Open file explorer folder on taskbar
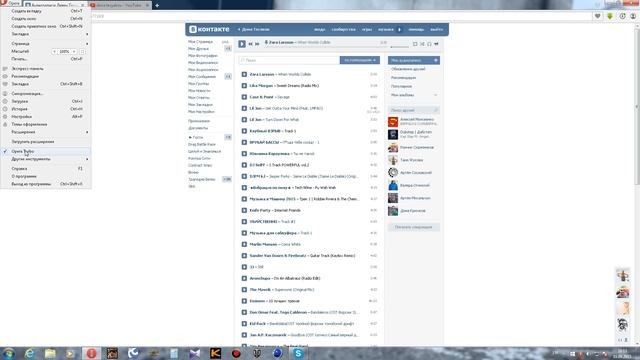 [x=50, y=353]
